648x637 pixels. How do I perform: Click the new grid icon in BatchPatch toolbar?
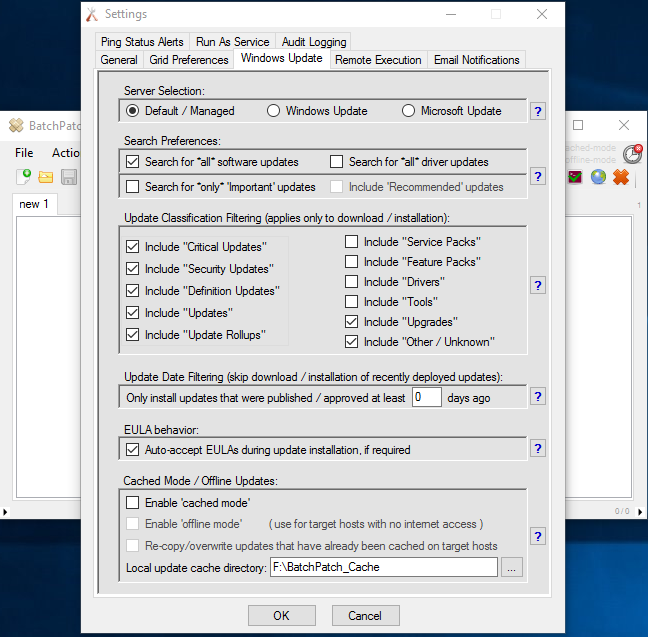[x=24, y=177]
